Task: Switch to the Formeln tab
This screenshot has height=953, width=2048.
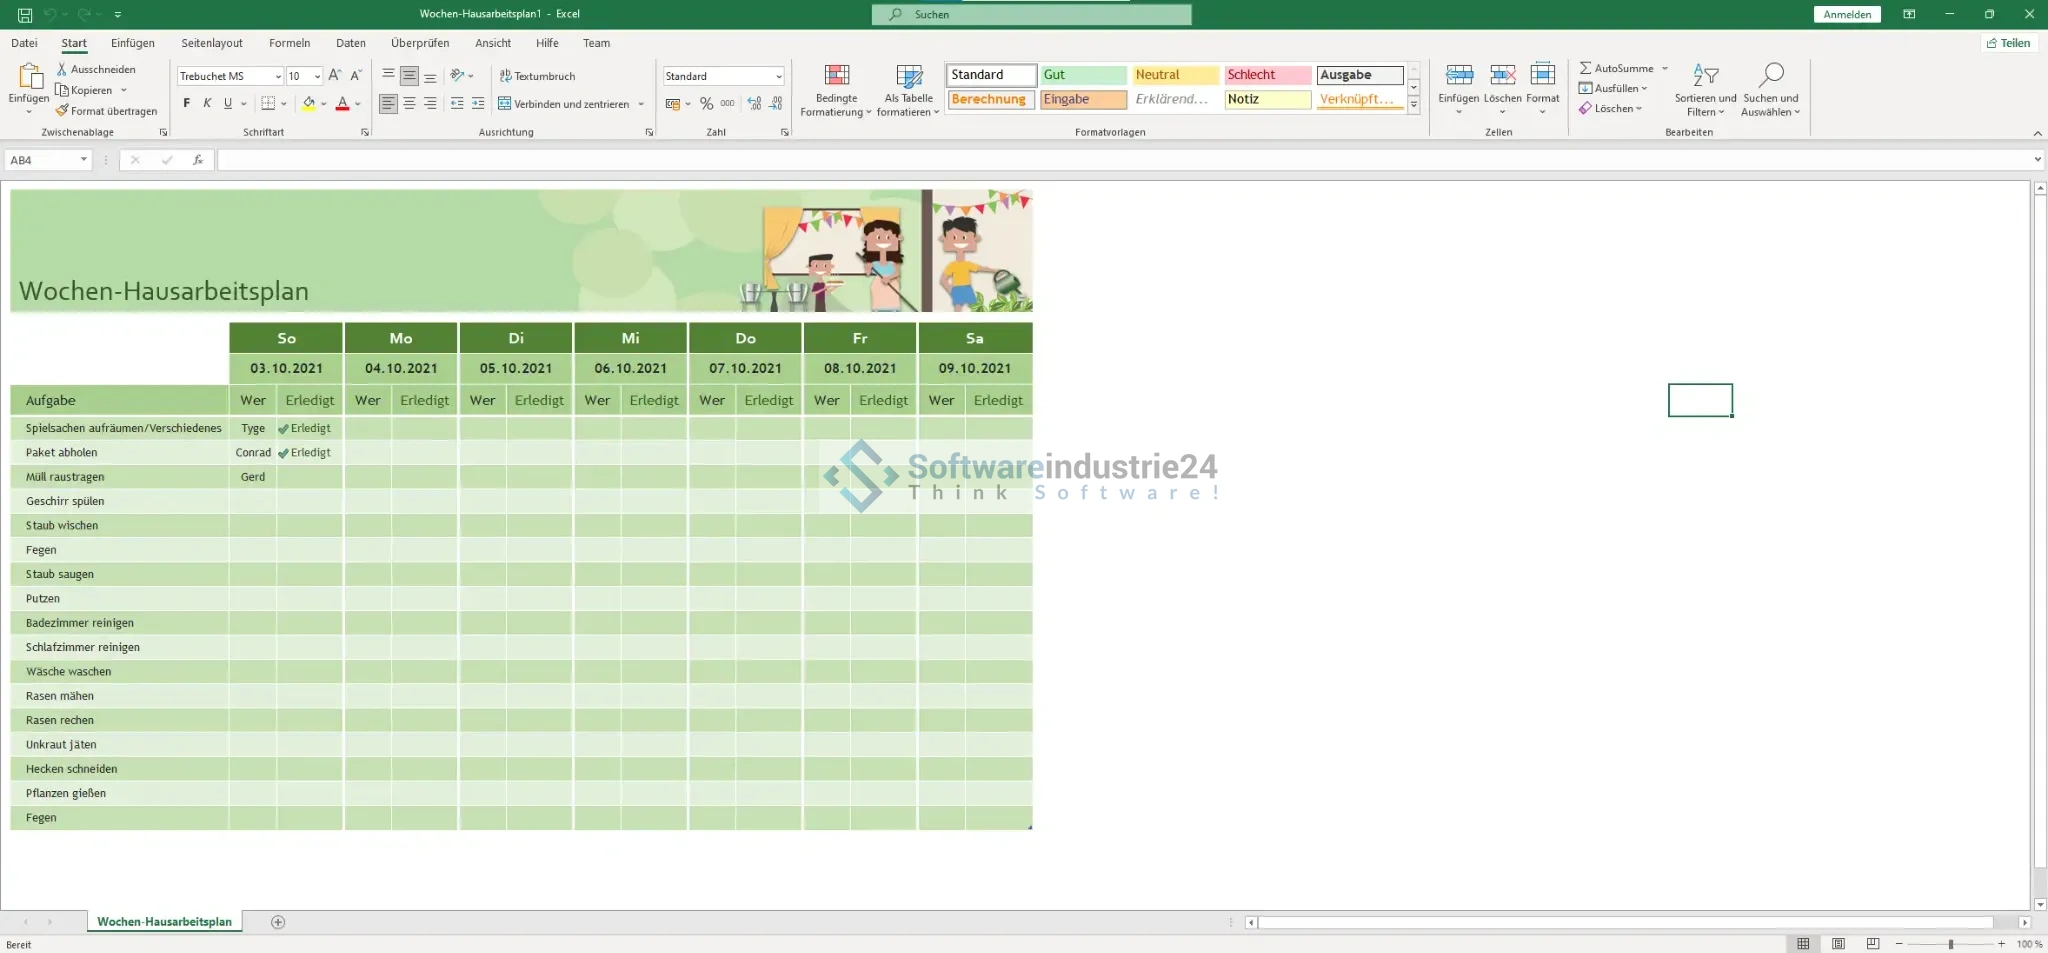Action: pos(289,43)
